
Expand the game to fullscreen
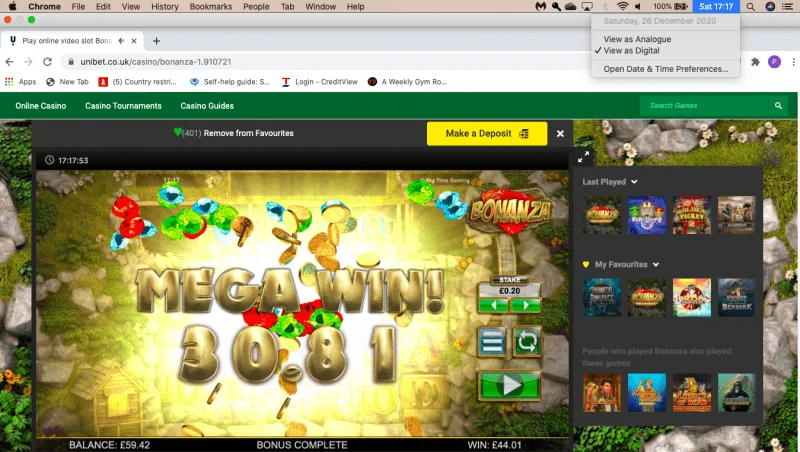(x=583, y=157)
